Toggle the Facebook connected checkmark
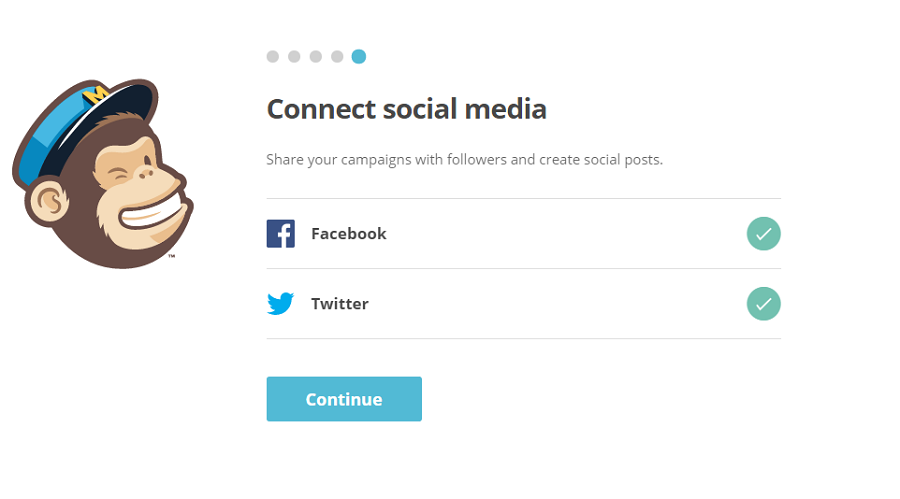900x499 pixels. pyautogui.click(x=763, y=234)
